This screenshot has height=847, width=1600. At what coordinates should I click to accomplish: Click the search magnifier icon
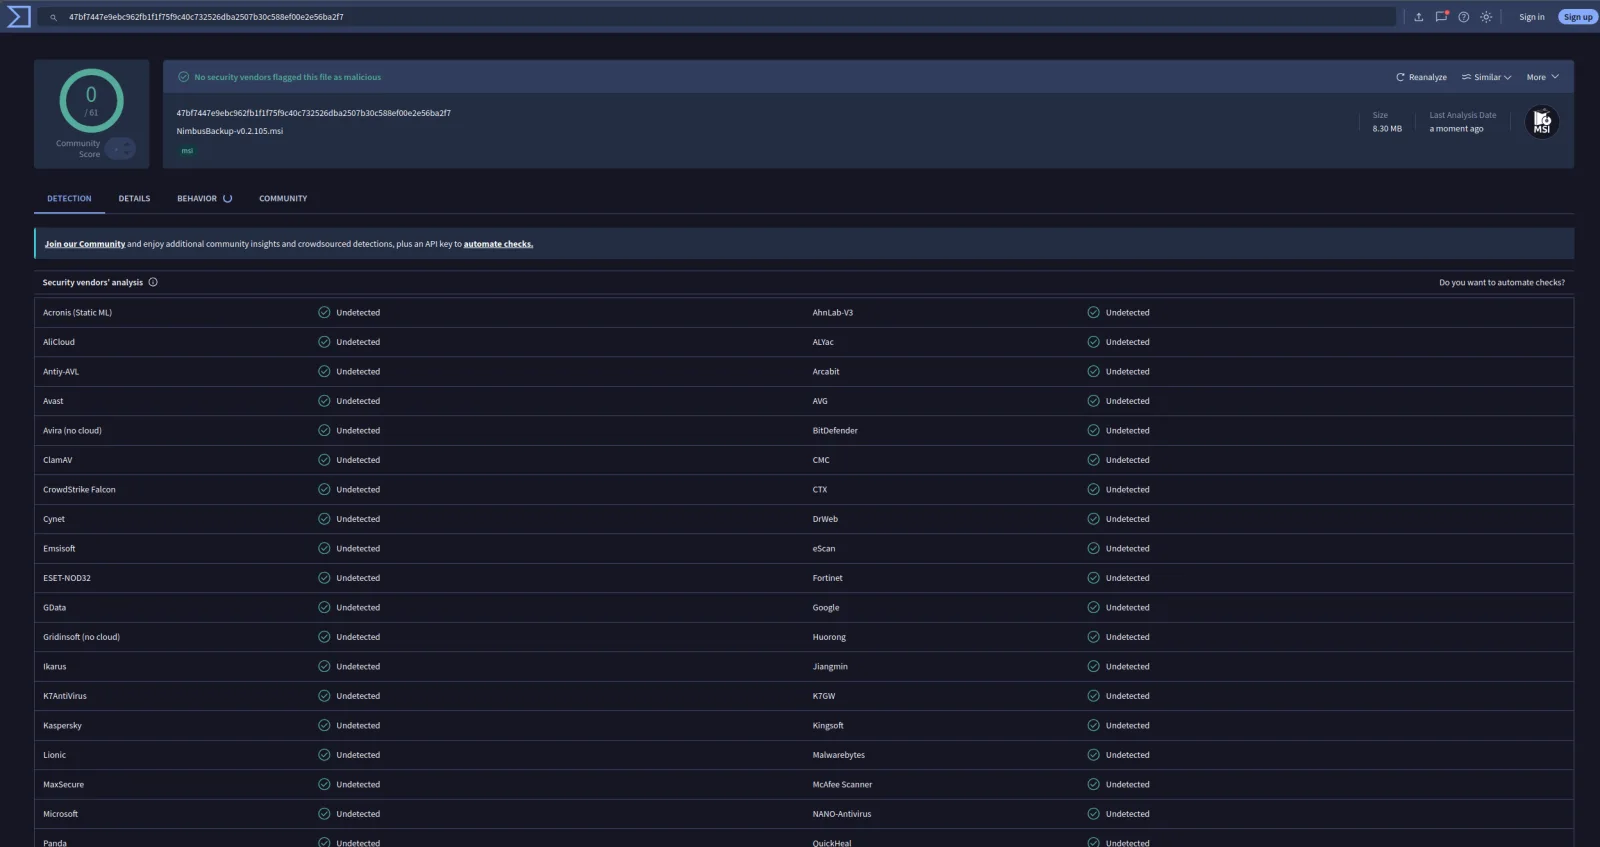[53, 17]
